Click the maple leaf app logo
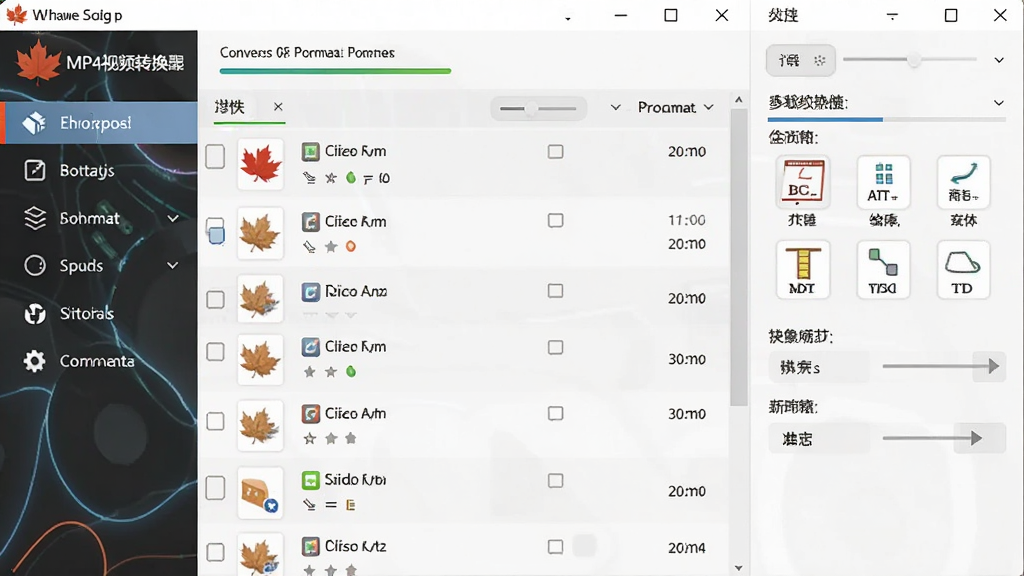1024x576 pixels. (38, 62)
